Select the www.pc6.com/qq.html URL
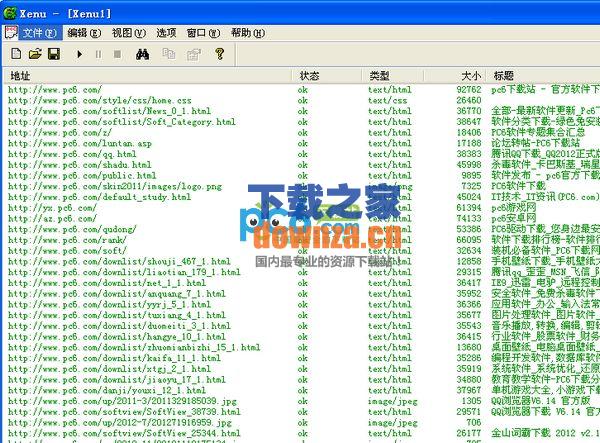 72,154
